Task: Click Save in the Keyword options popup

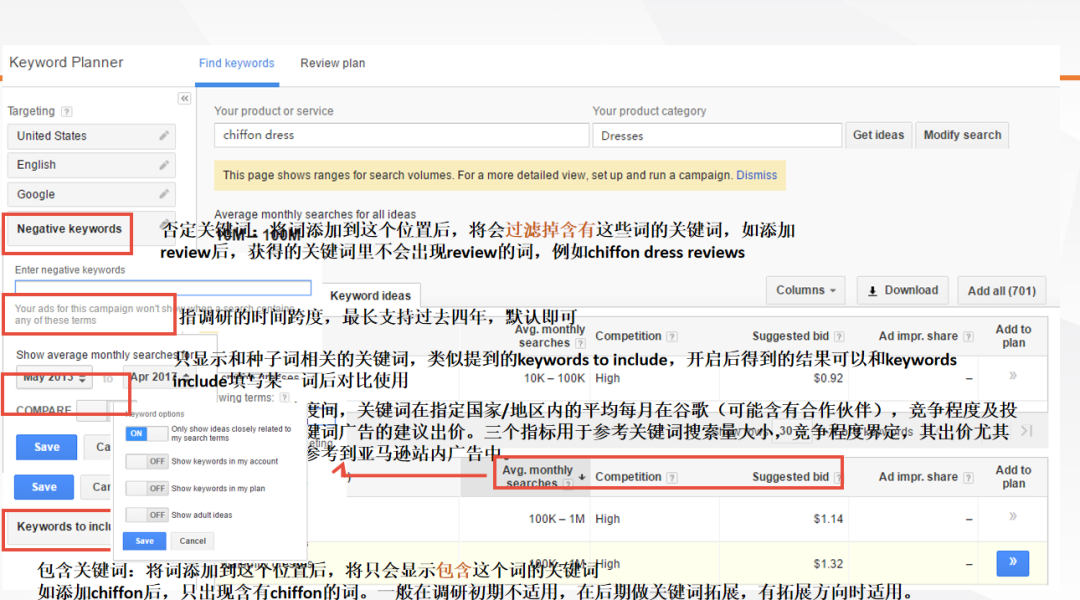Action: (x=145, y=541)
